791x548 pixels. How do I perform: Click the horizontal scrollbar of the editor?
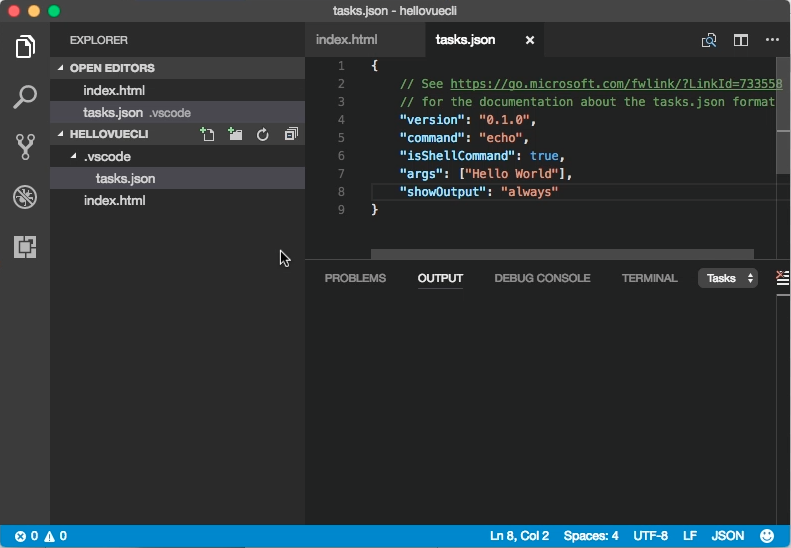click(562, 254)
